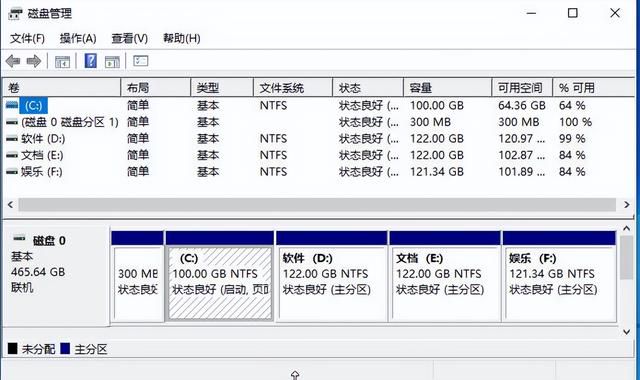This screenshot has height=380, width=640.
Task: Sort by the % 可用 column header
Action: point(594,88)
